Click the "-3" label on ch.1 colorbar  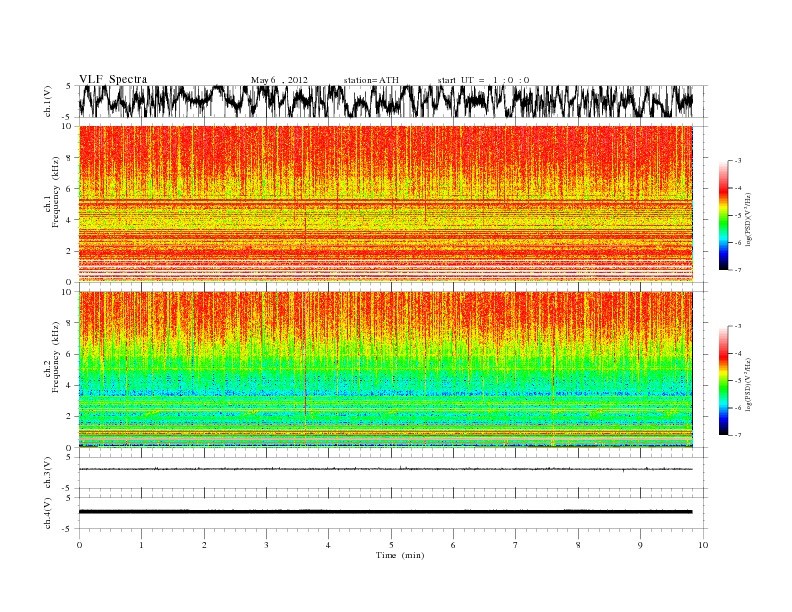coord(738,161)
